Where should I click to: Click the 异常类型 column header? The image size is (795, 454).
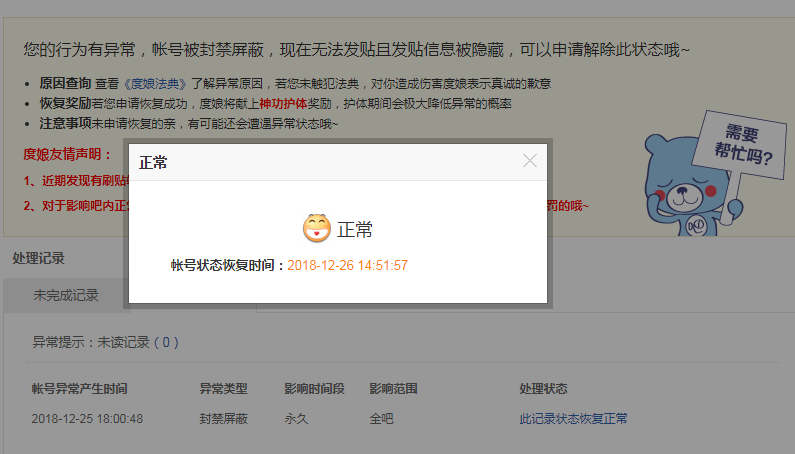(223, 388)
